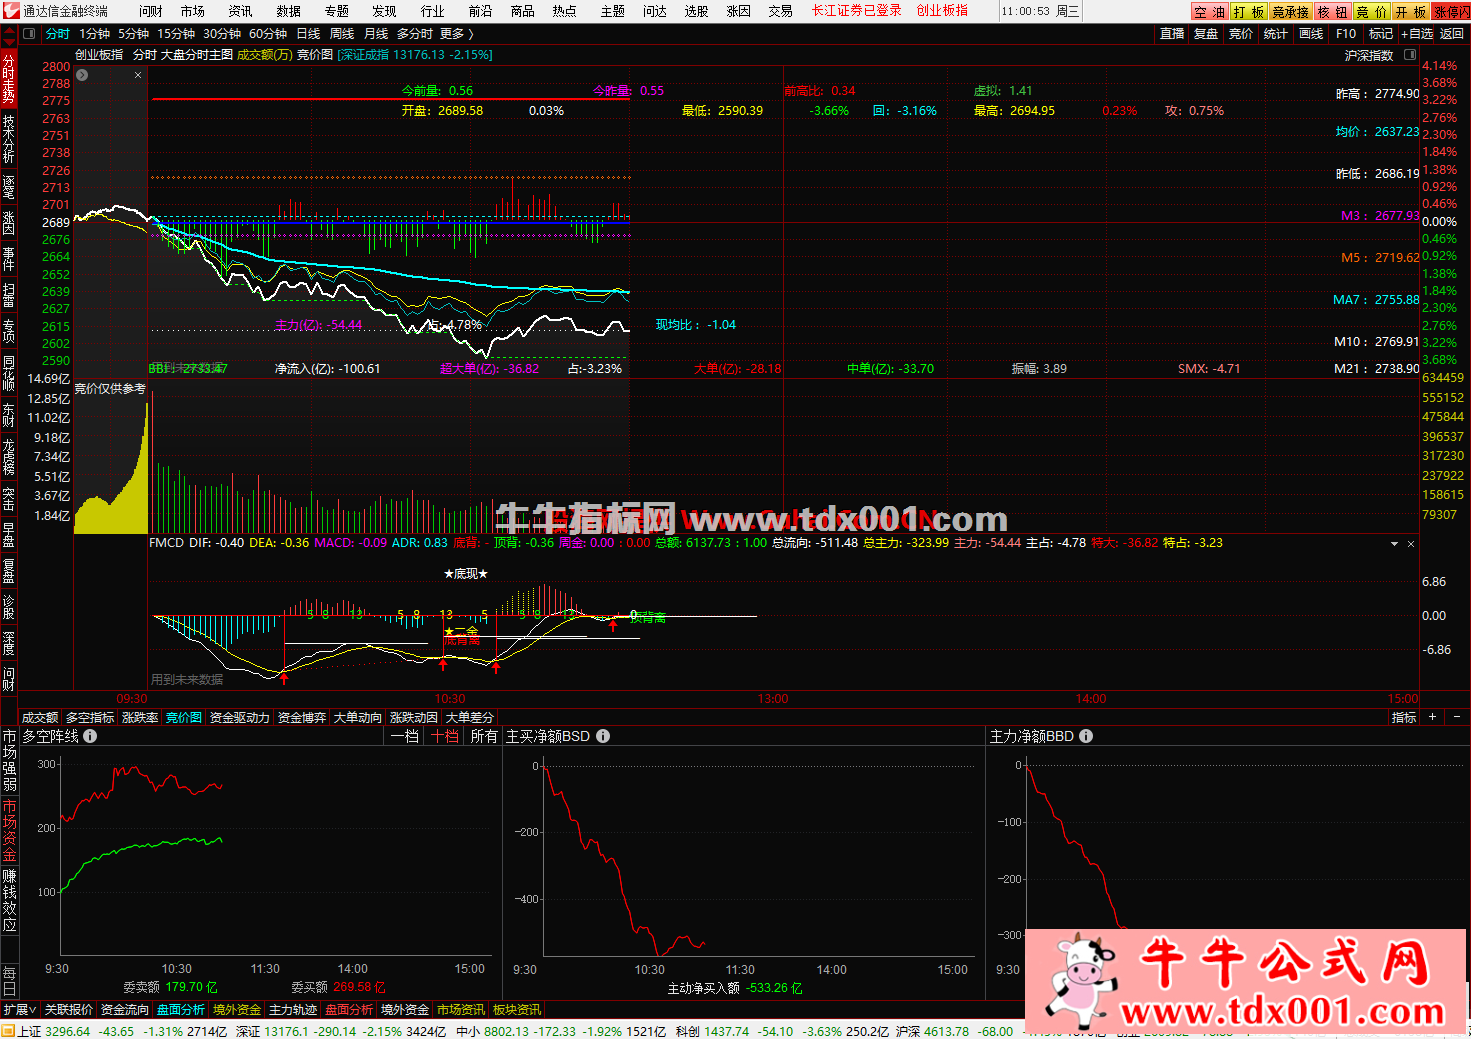Viewport: 1471px width, 1039px height.
Task: Click 直播 button in top toolbar
Action: pos(1172,34)
